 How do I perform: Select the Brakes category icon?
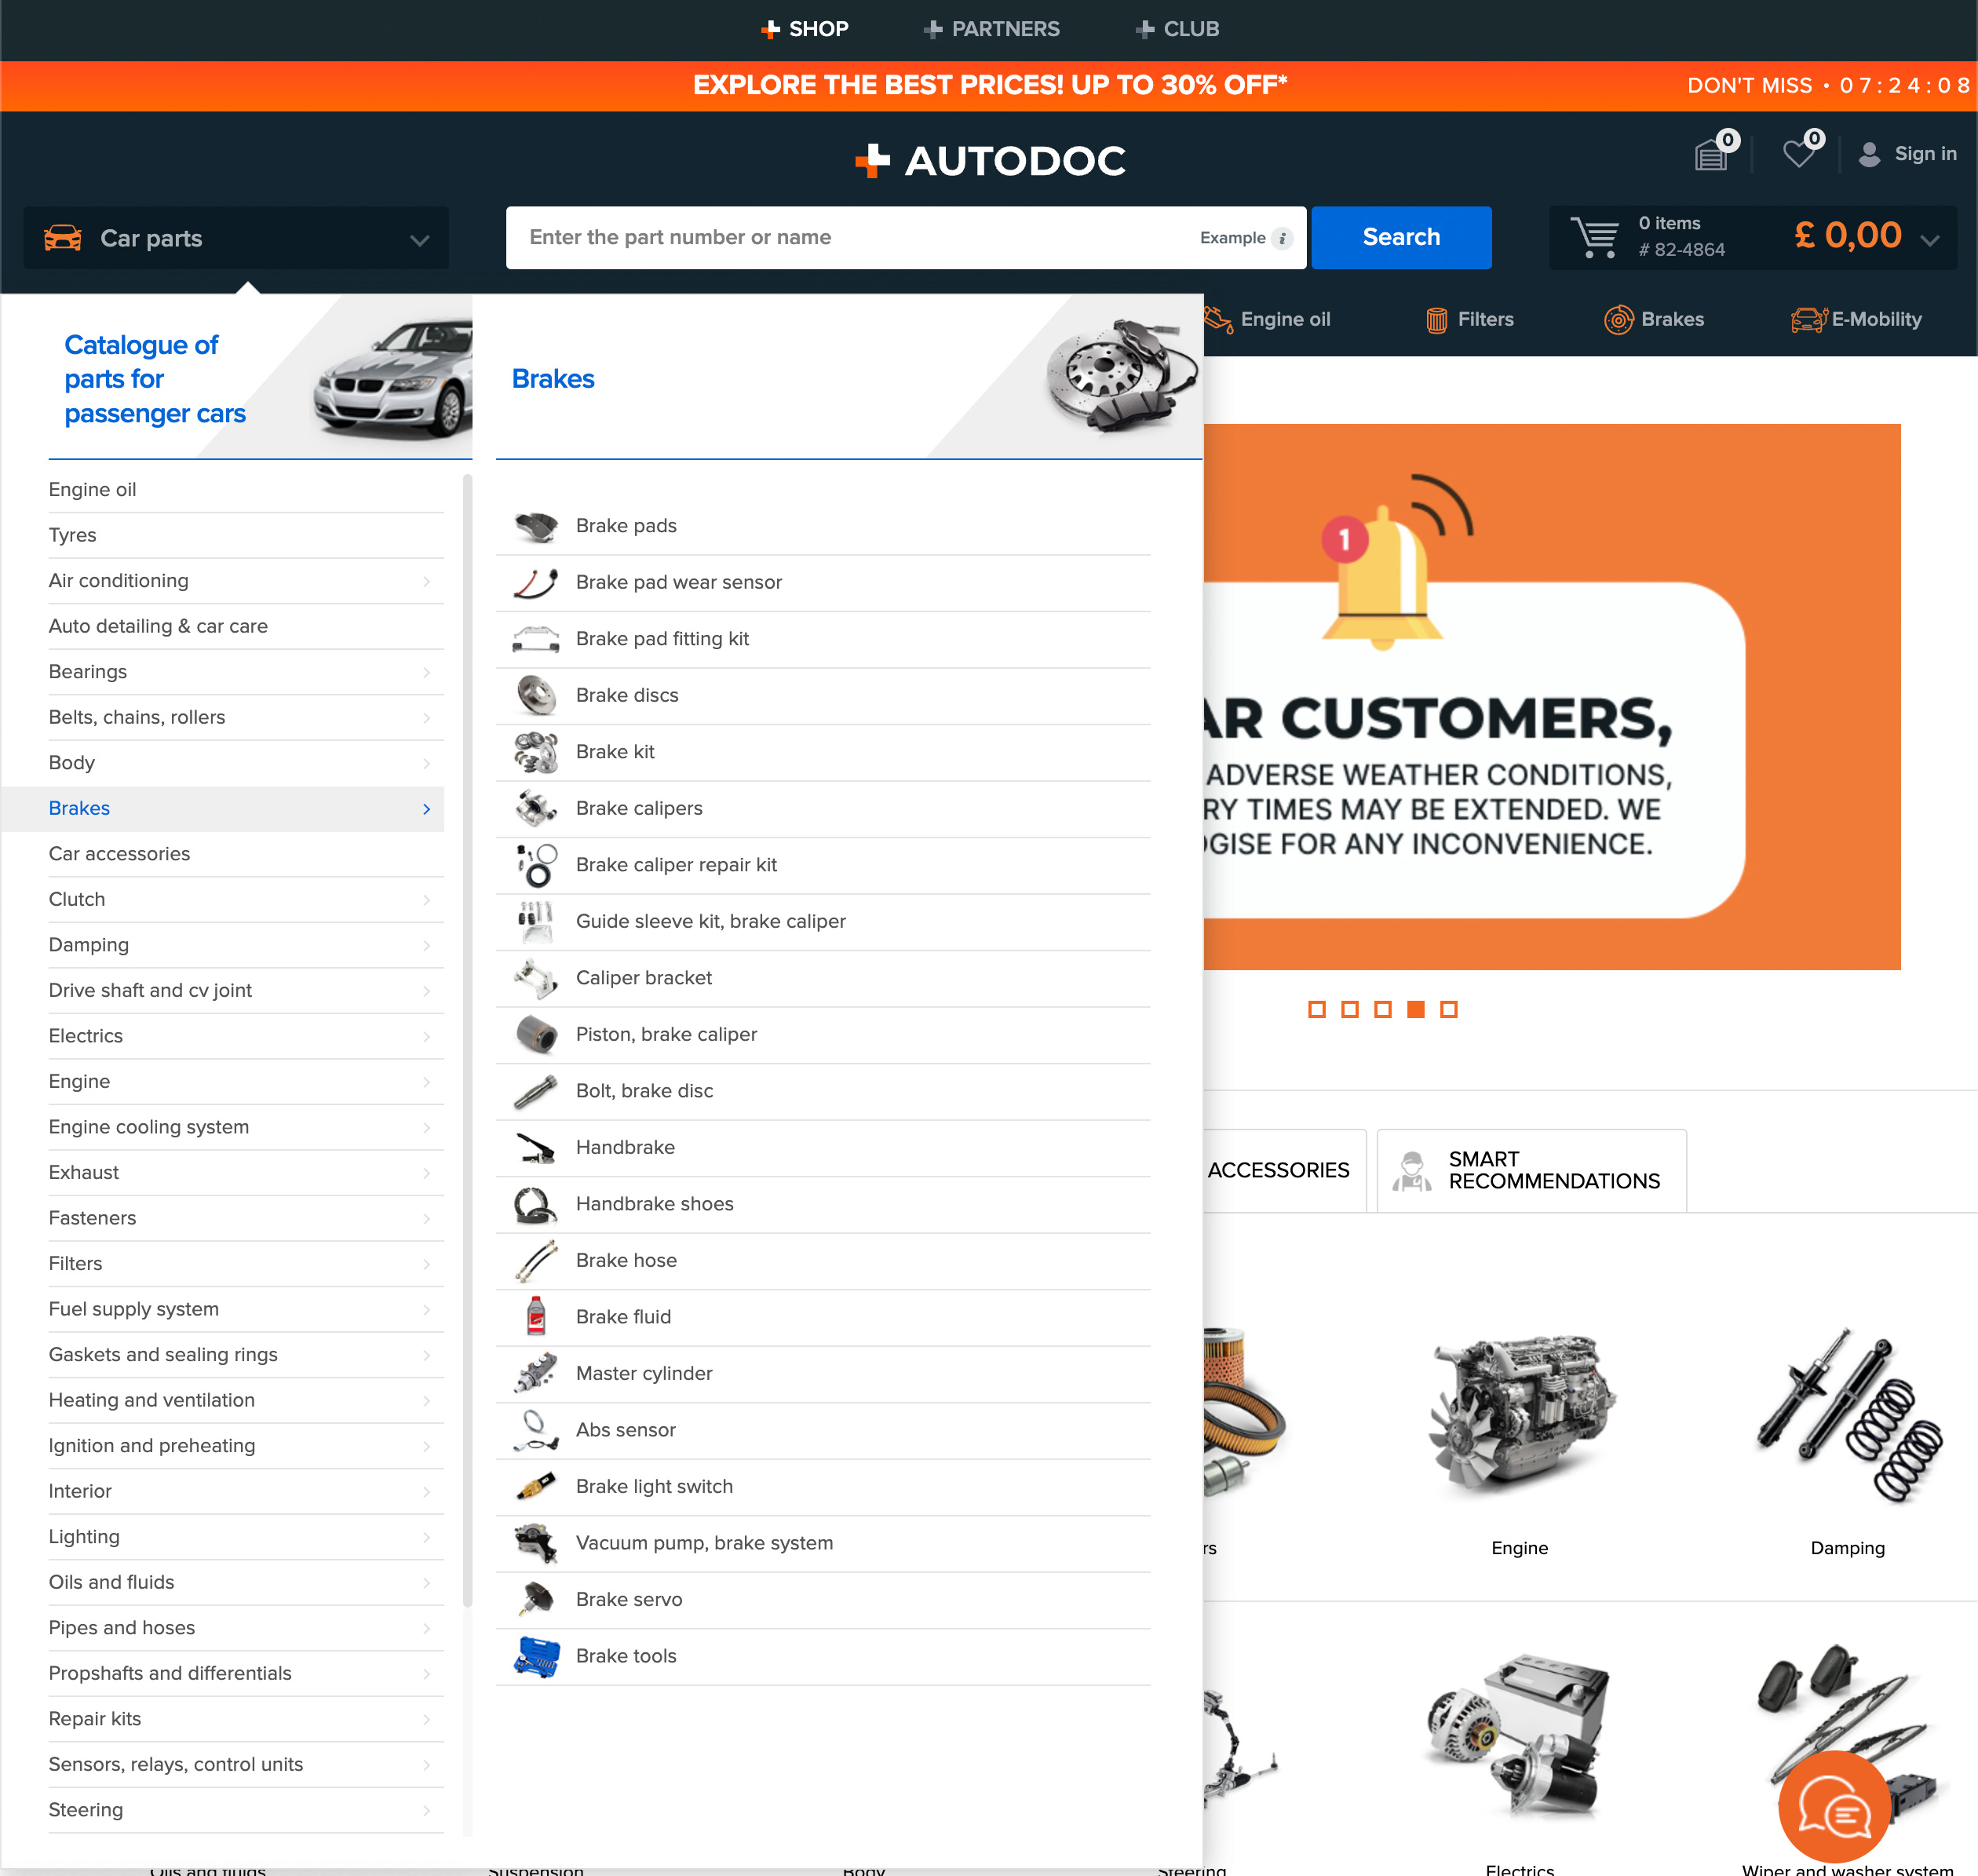click(1617, 319)
